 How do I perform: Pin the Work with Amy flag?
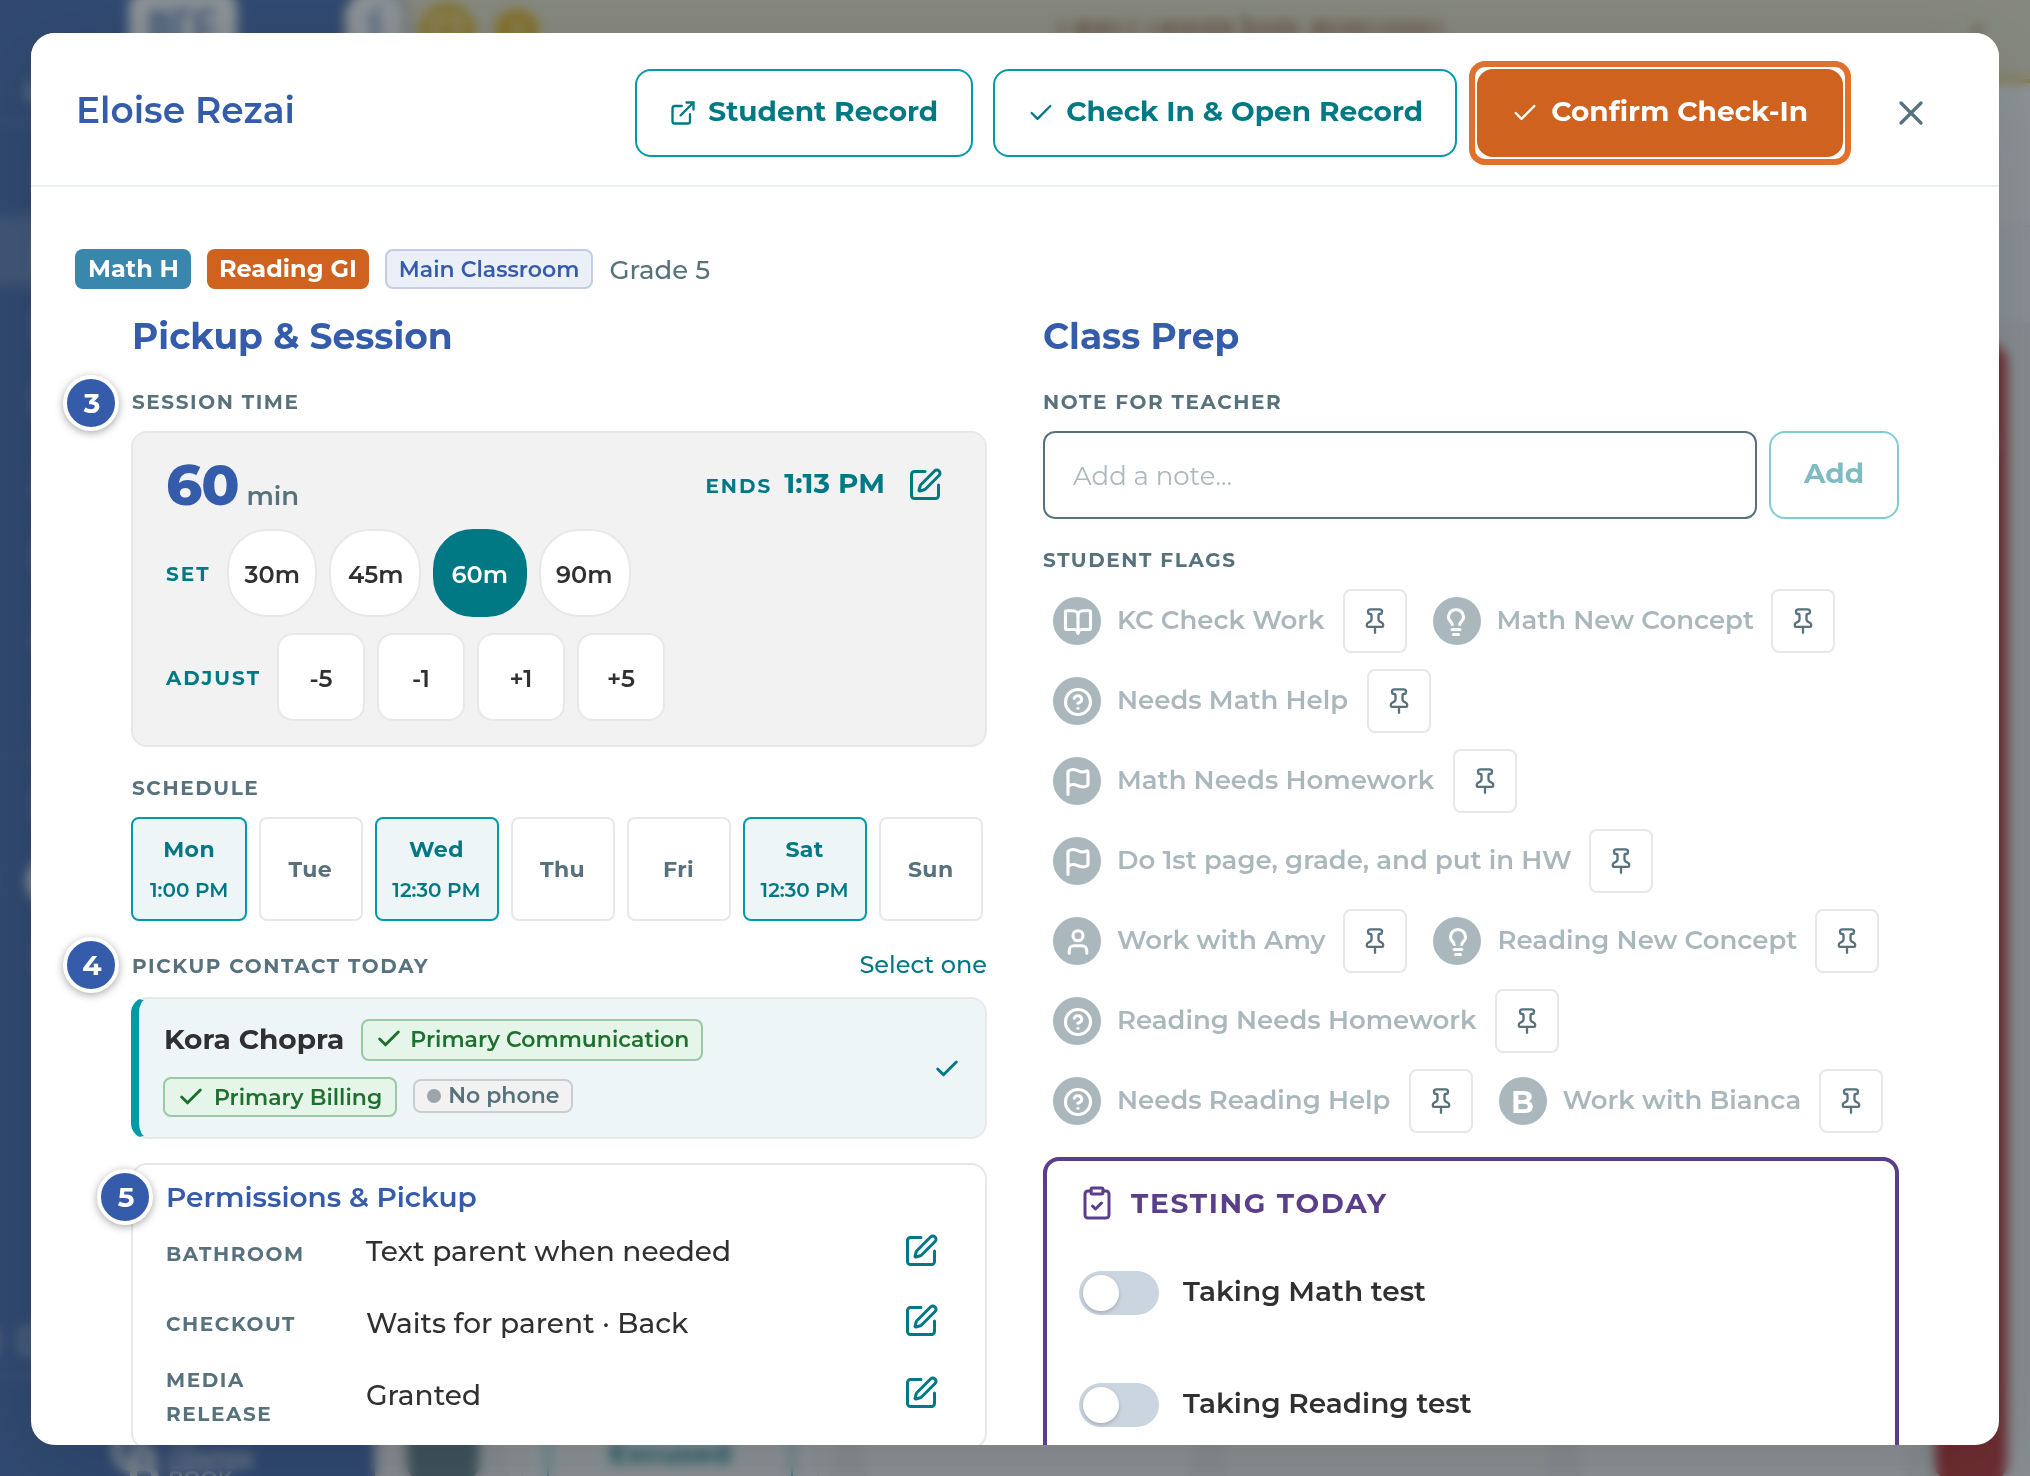pos(1375,941)
